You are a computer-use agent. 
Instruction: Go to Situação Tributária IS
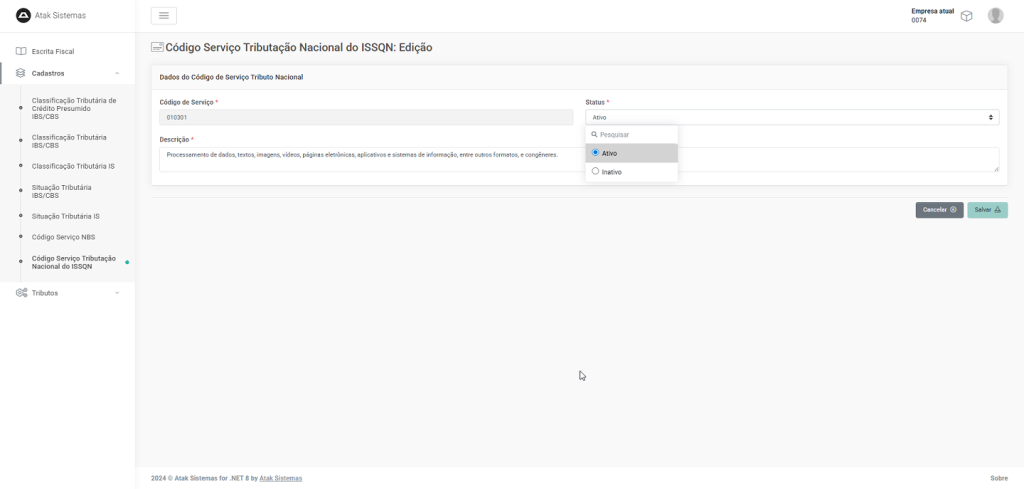(x=65, y=216)
